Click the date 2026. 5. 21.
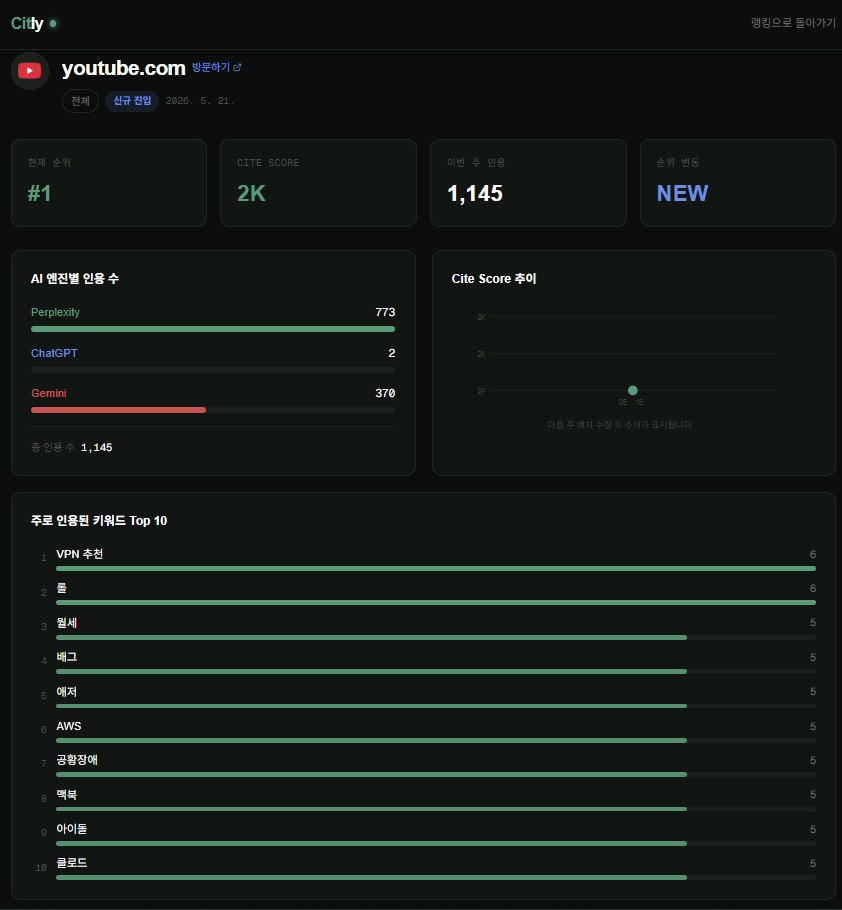The image size is (842, 910). [x=200, y=101]
